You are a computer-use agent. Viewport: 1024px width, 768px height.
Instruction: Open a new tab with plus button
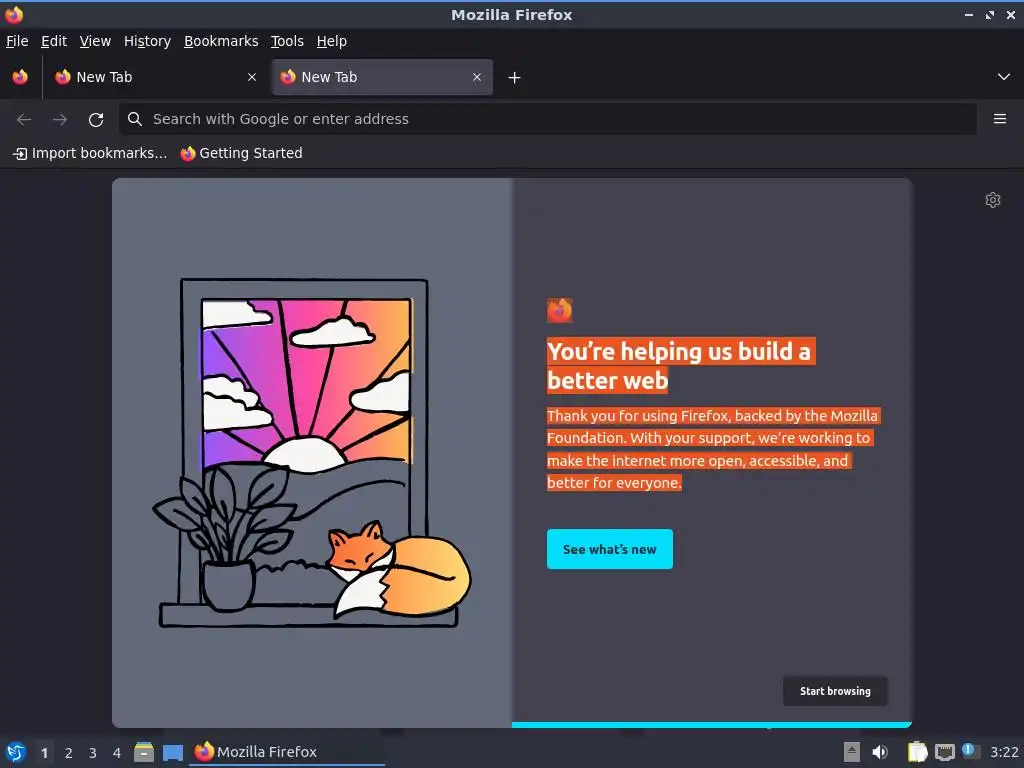point(515,78)
